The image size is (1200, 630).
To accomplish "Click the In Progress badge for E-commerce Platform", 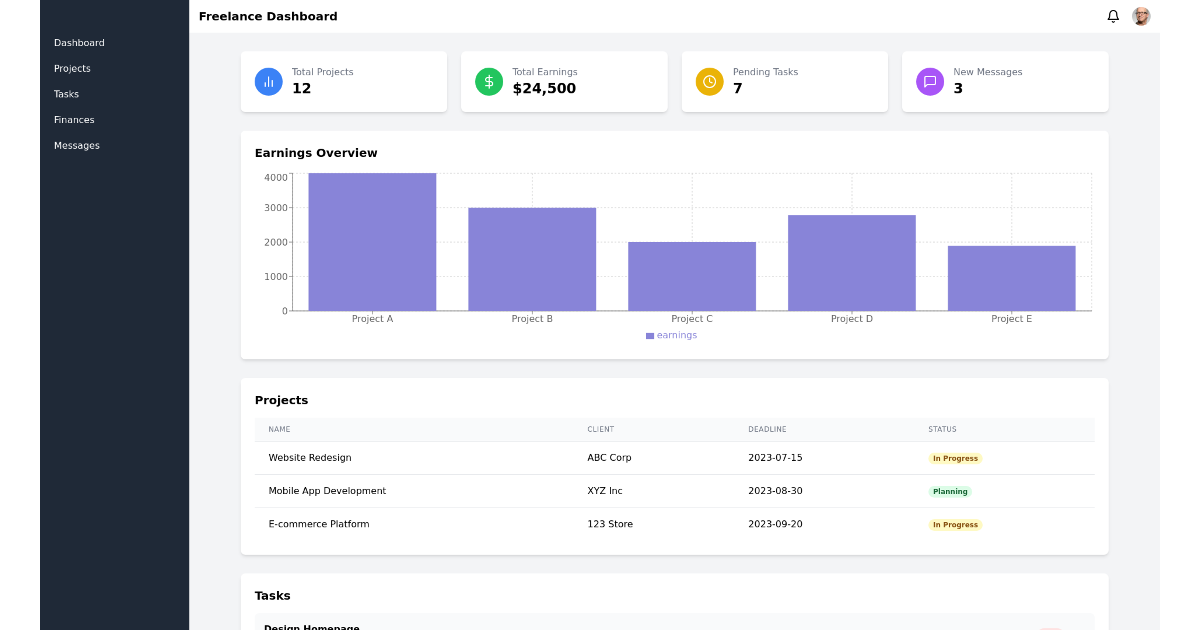I will point(955,524).
